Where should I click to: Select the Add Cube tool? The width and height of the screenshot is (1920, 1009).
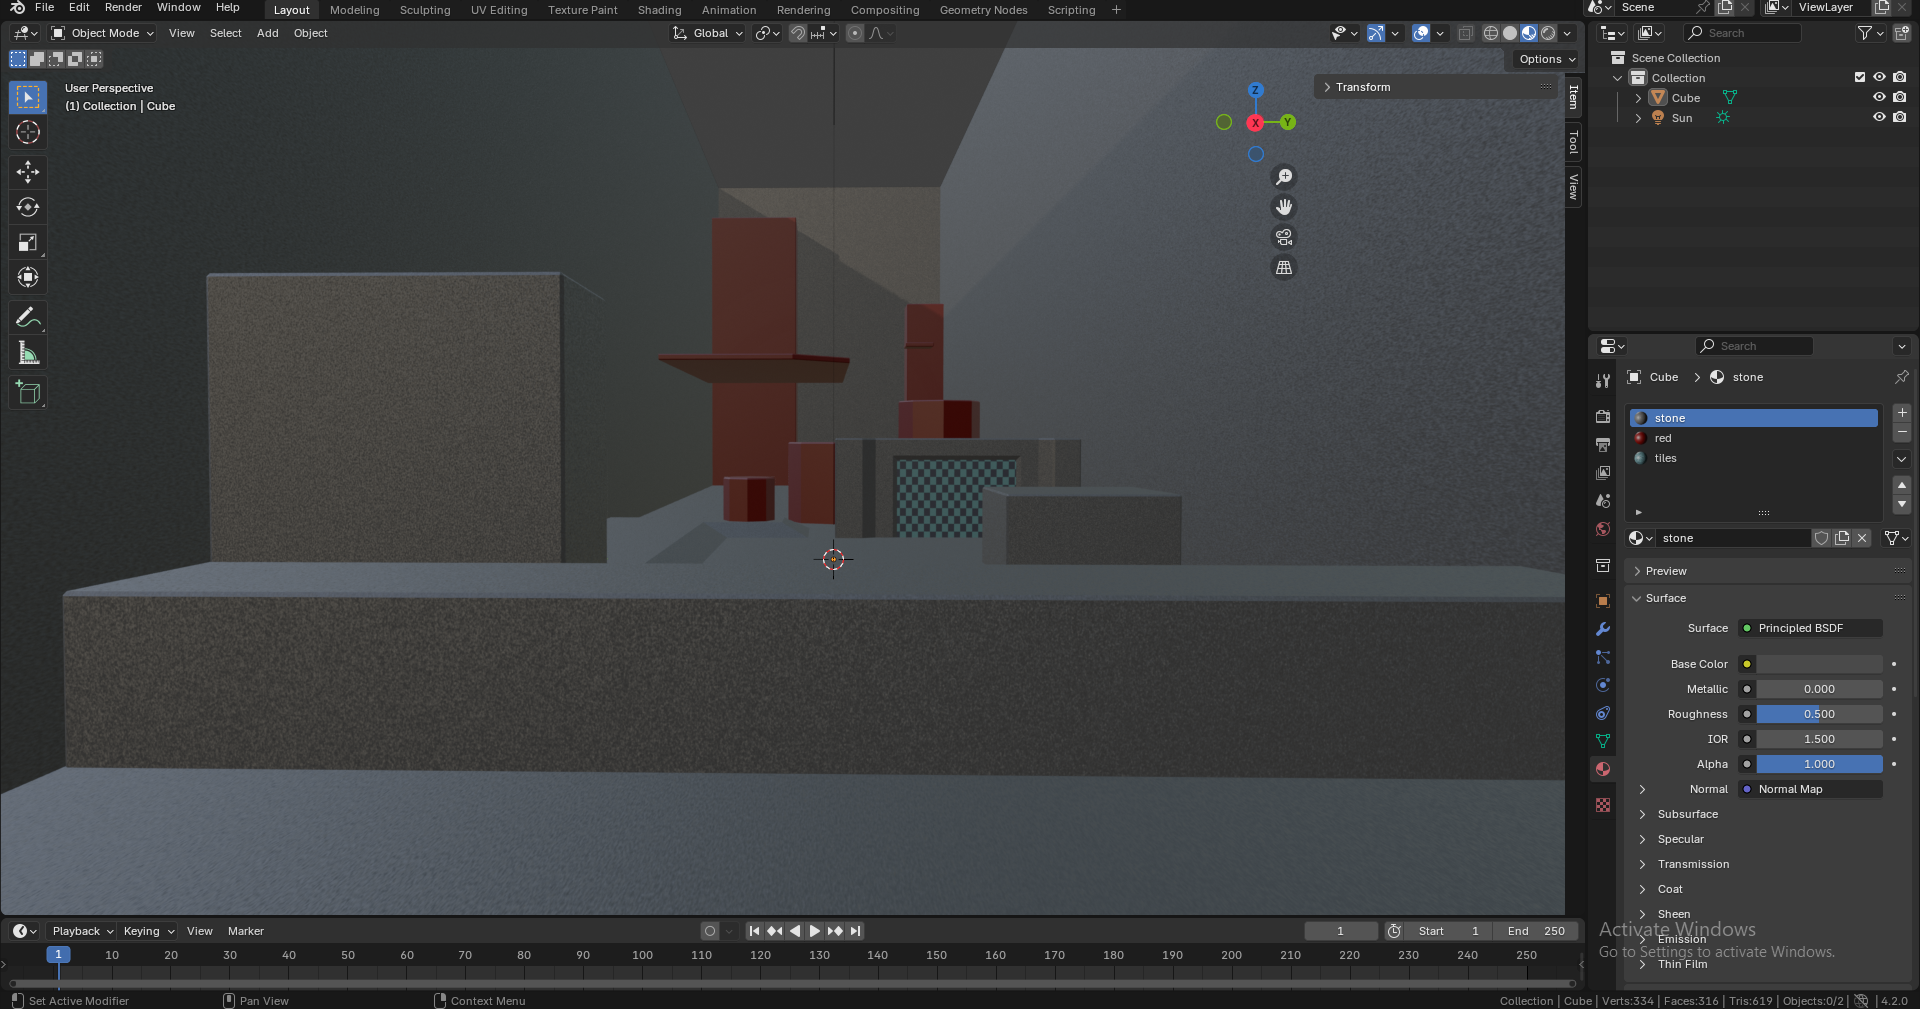pyautogui.click(x=28, y=393)
